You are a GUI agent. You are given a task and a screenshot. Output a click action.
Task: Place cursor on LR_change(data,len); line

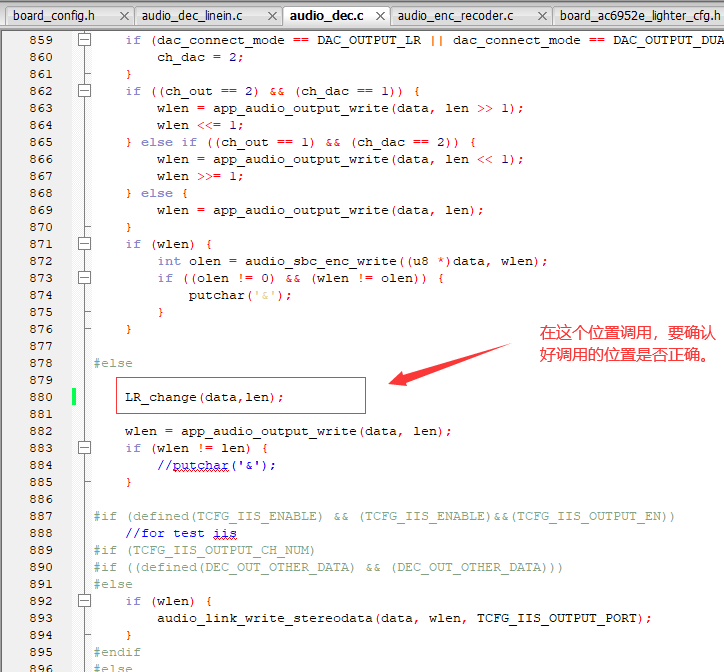[204, 397]
